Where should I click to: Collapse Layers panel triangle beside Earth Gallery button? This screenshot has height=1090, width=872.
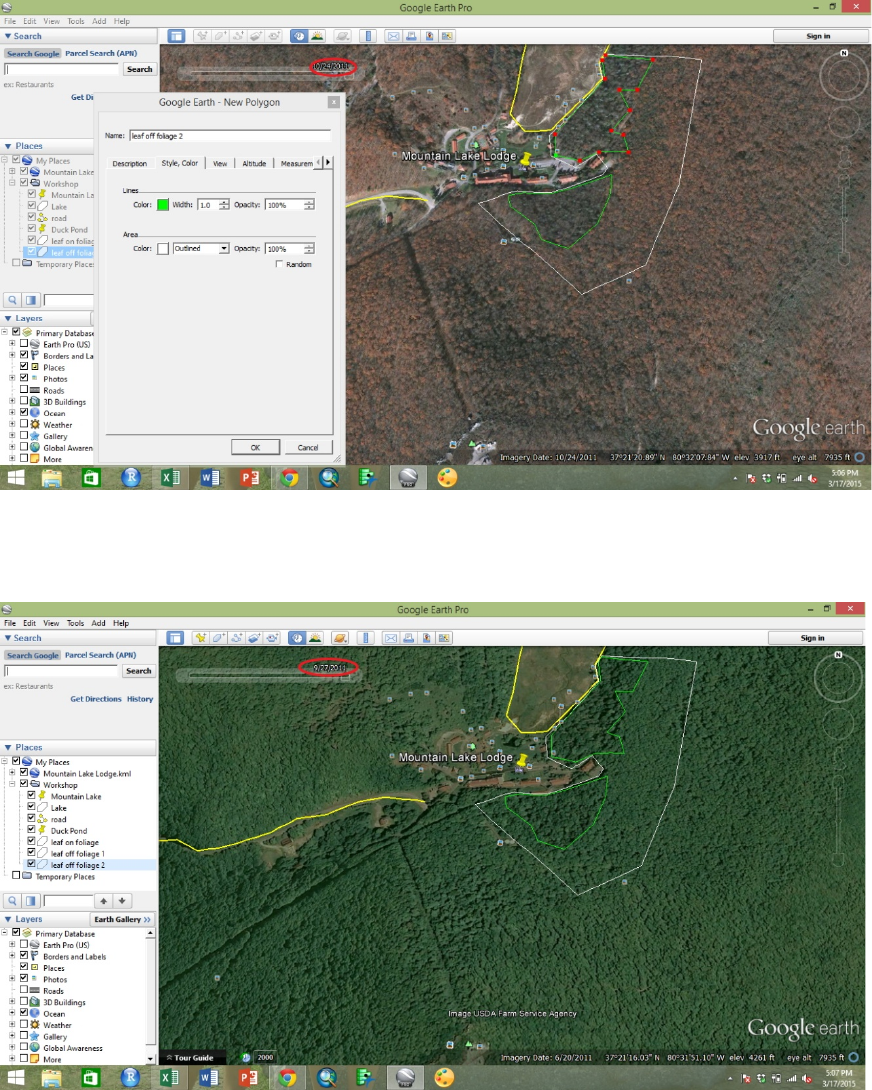click(x=8, y=919)
